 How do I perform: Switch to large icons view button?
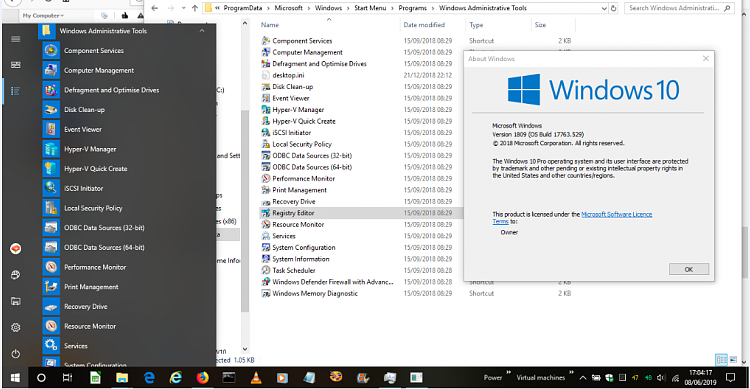point(733,359)
